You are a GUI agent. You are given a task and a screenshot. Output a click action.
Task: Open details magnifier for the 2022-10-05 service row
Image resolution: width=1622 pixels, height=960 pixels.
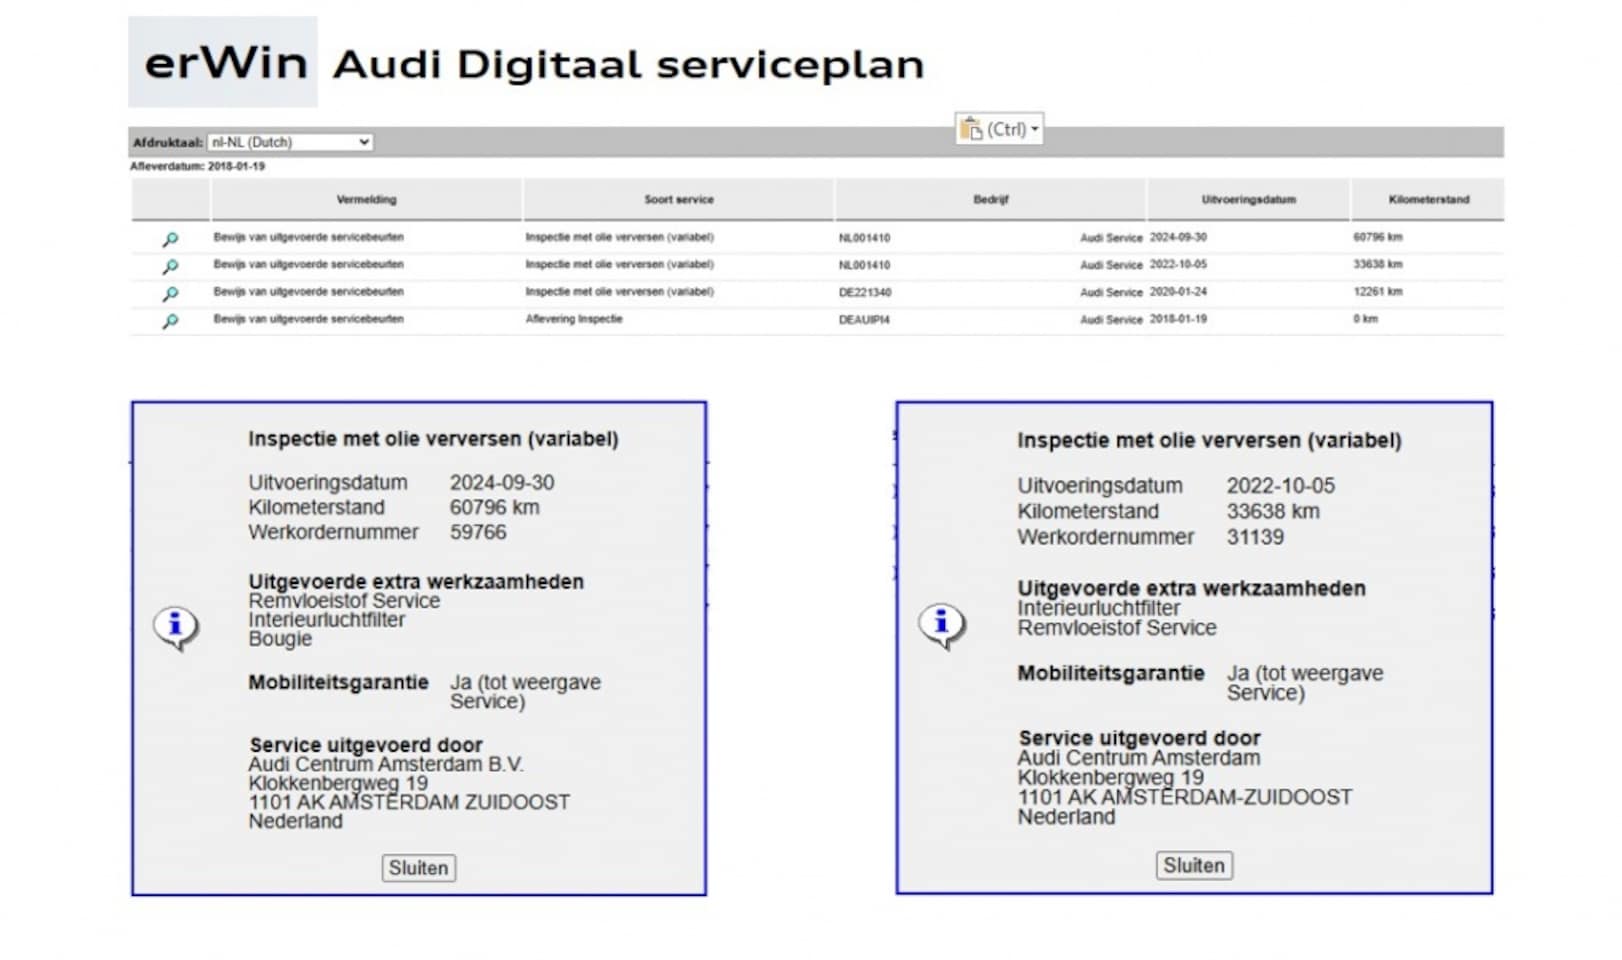point(170,266)
